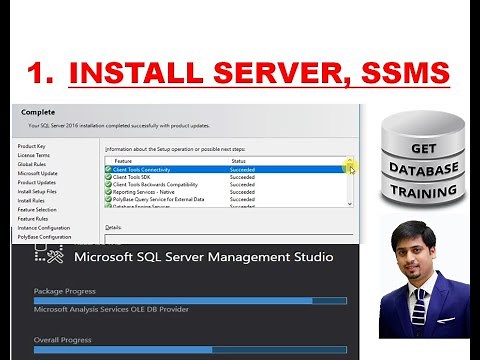Select the License Terms setup step

point(34,155)
